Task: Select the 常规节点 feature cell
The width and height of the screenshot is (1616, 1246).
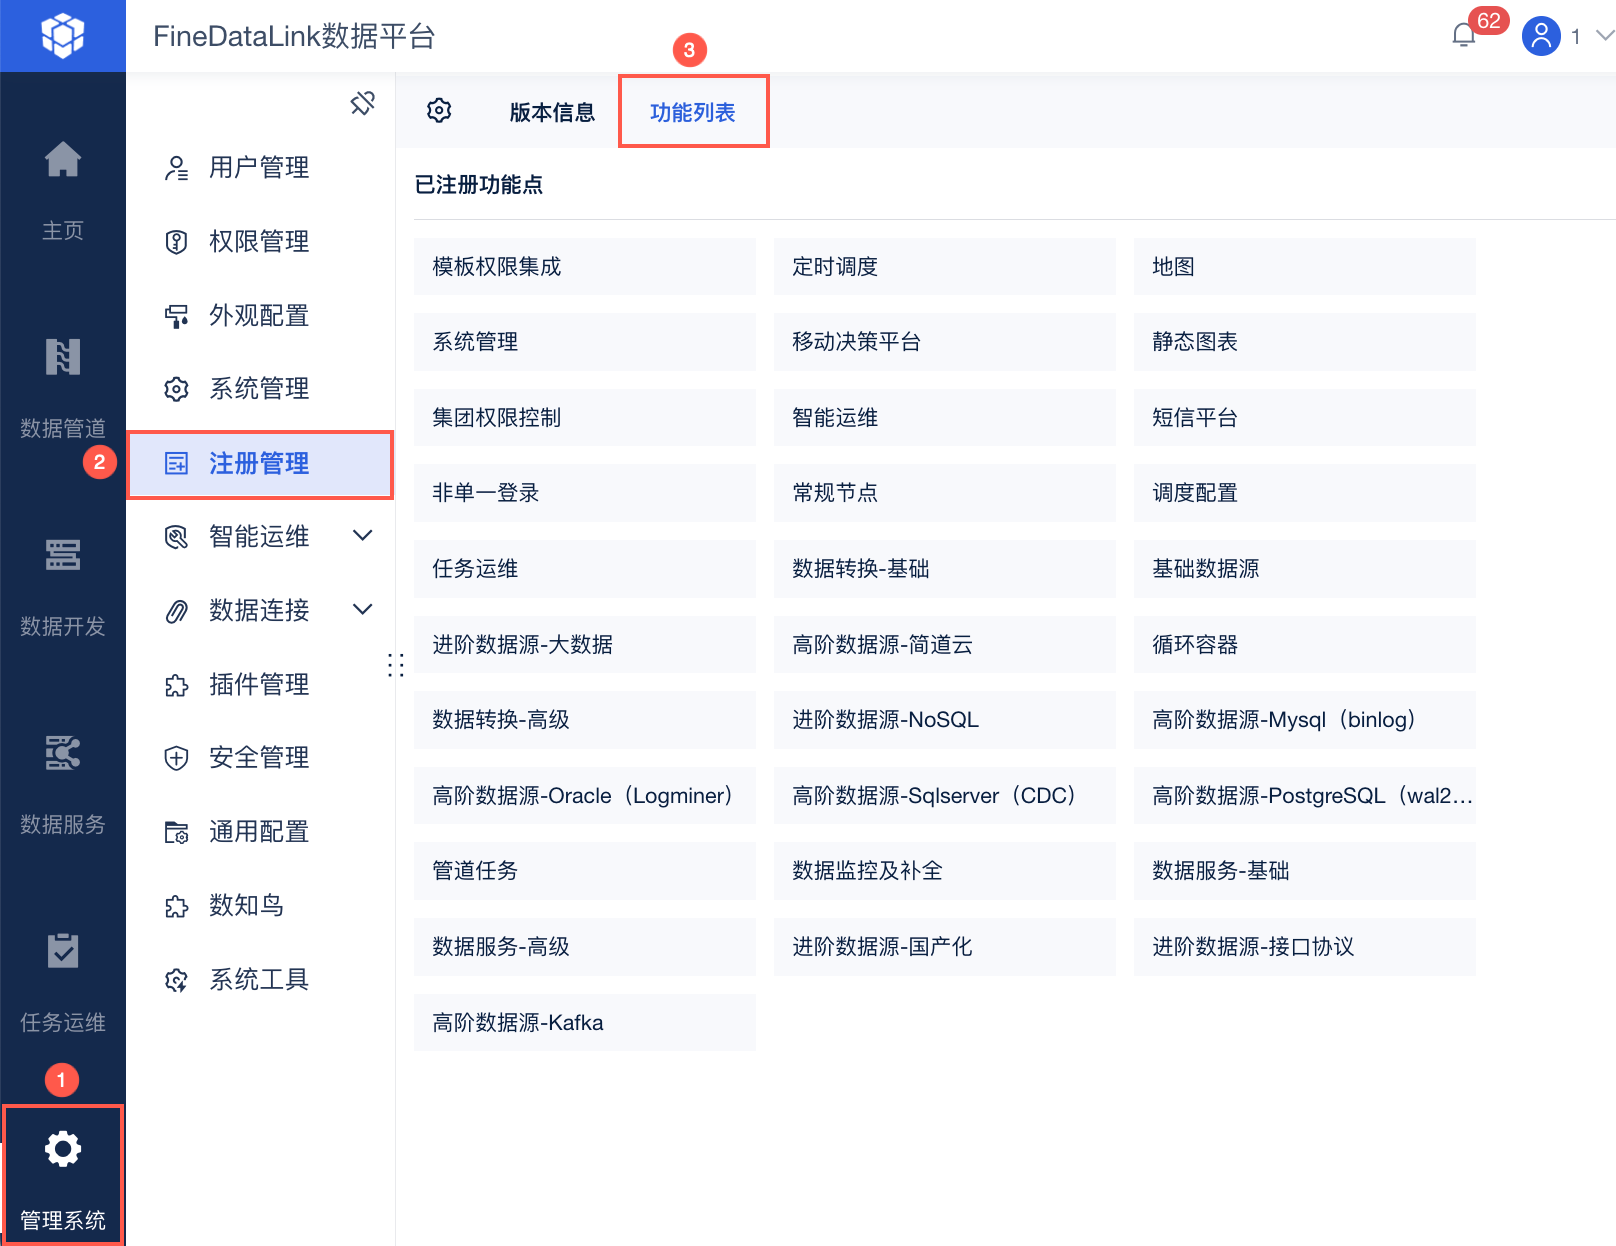Action: [945, 493]
